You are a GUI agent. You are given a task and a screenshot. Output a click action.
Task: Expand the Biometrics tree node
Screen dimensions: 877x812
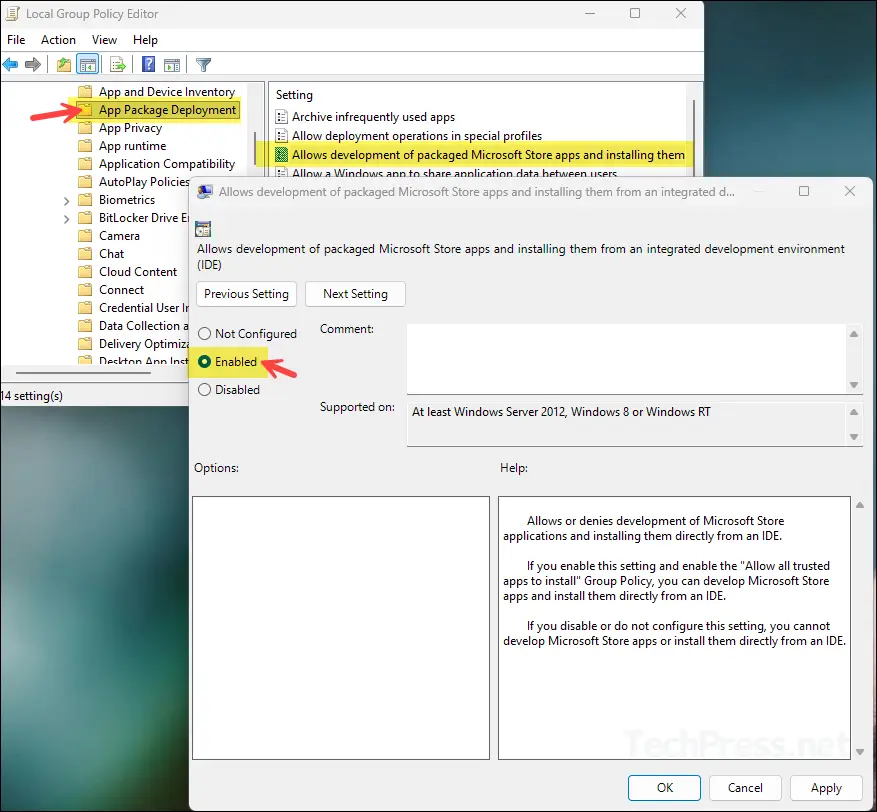point(67,199)
